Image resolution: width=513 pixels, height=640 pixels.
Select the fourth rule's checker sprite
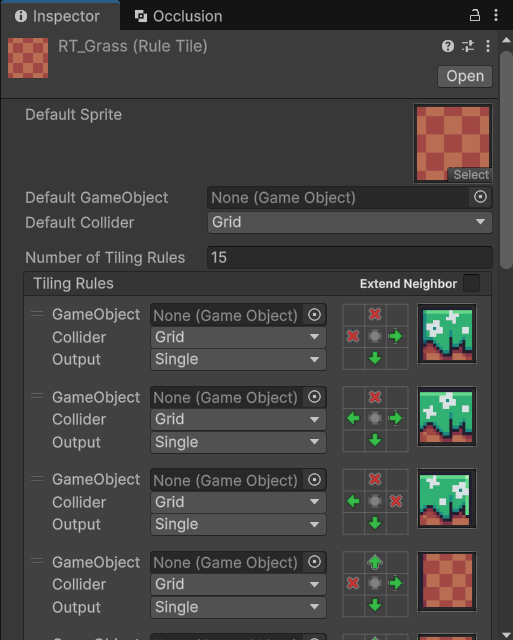(447, 582)
